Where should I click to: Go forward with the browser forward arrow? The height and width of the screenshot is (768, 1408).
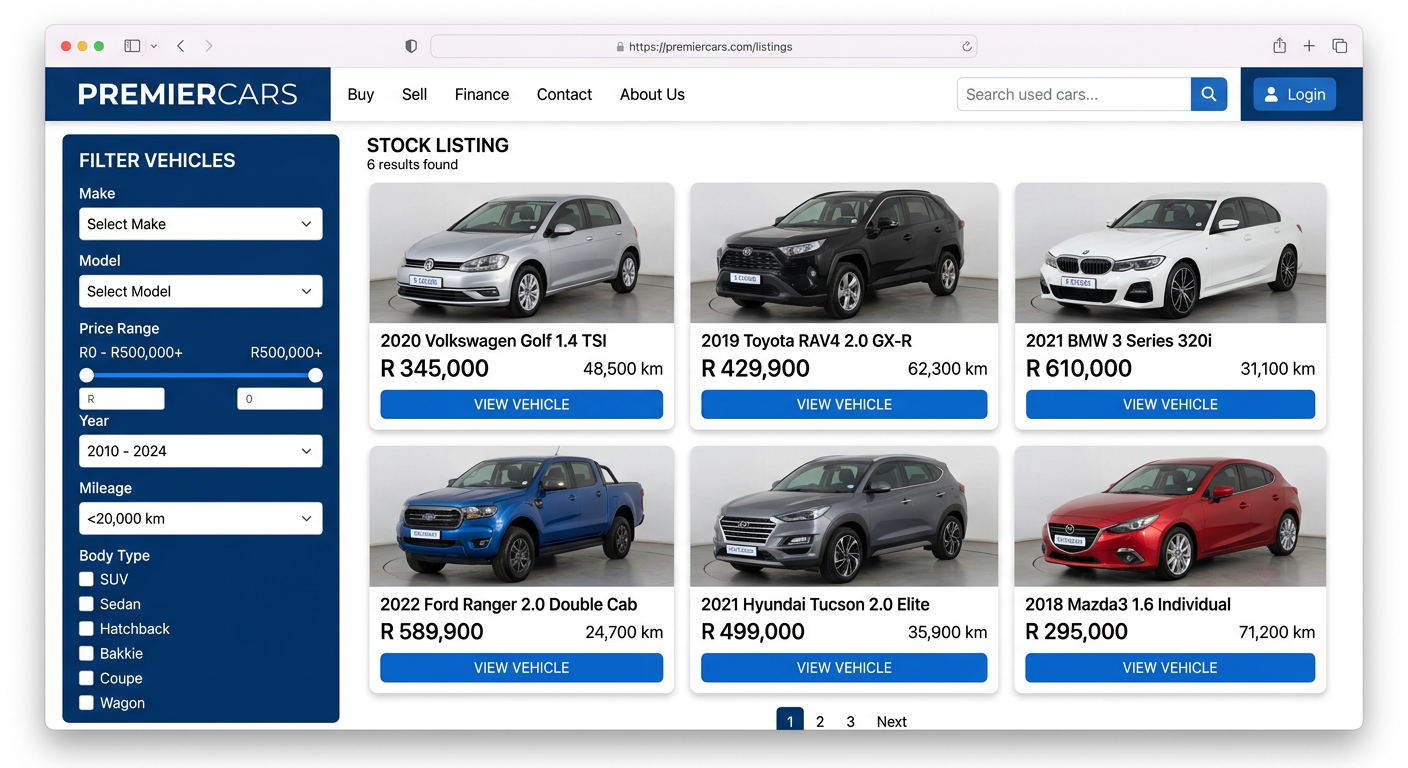coord(208,46)
